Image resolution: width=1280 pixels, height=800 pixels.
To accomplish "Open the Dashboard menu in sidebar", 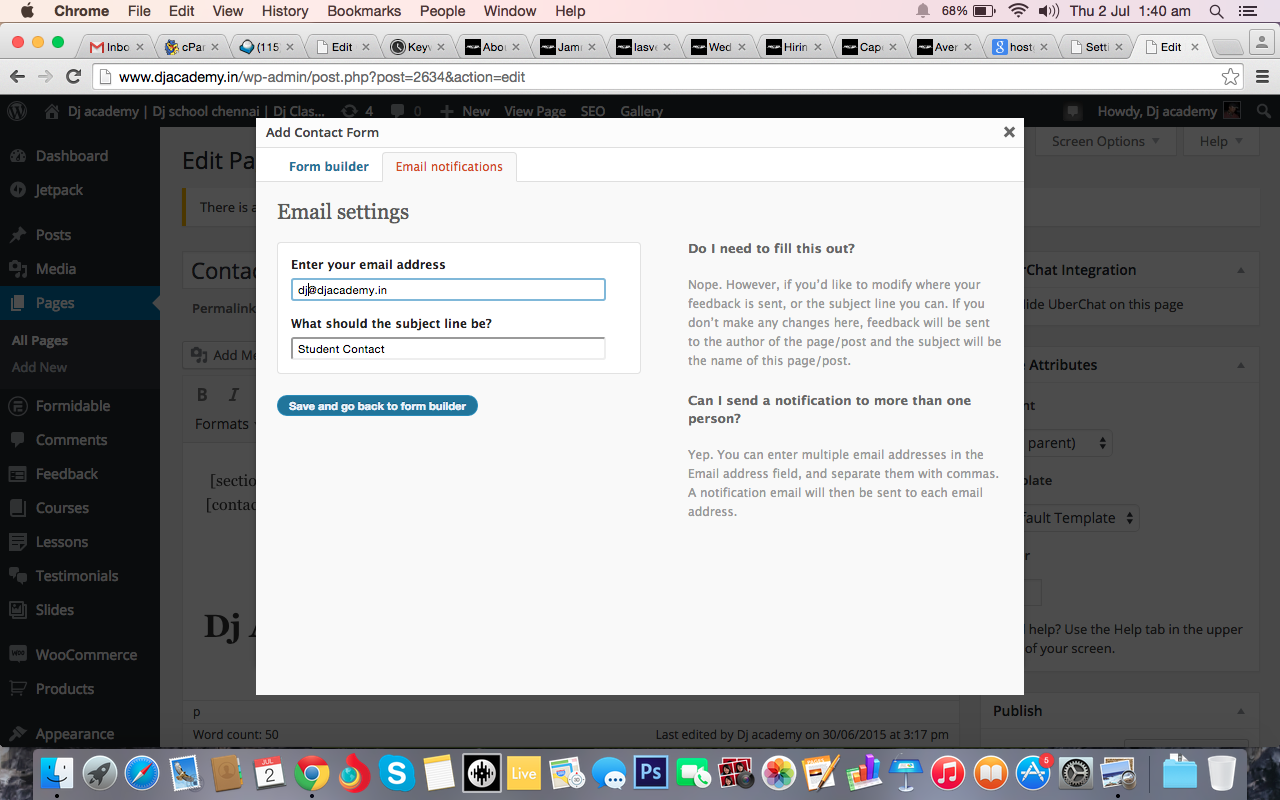I will 72,156.
